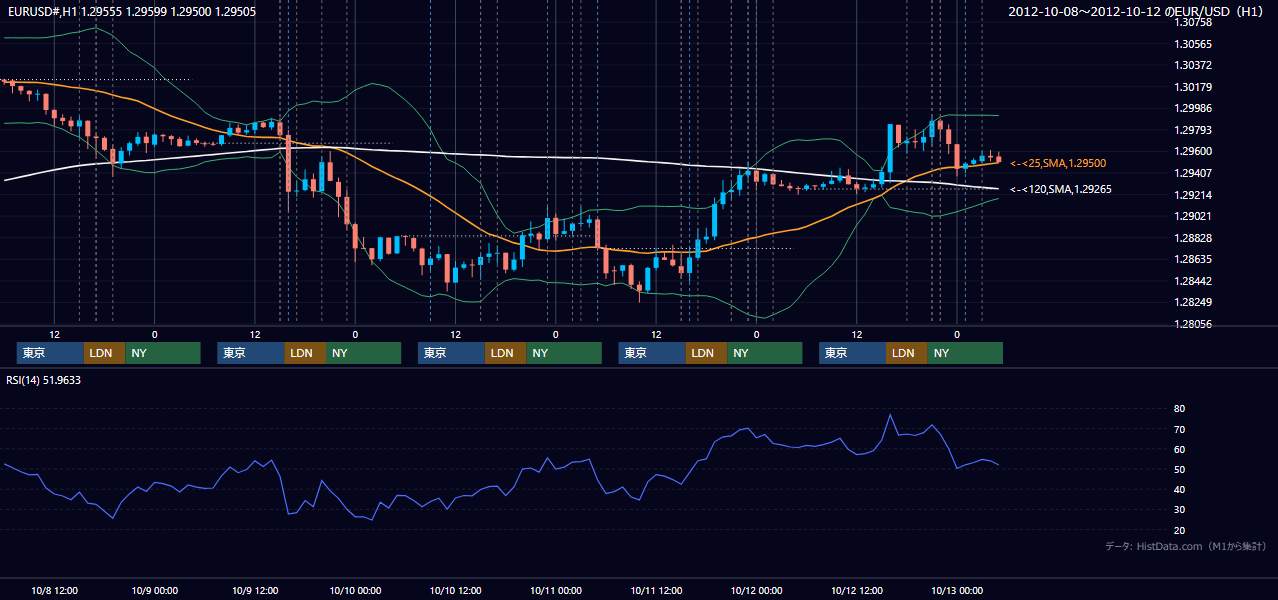Click the 10/9 12:00 time axis label
This screenshot has height=600, width=1278.
click(255, 590)
